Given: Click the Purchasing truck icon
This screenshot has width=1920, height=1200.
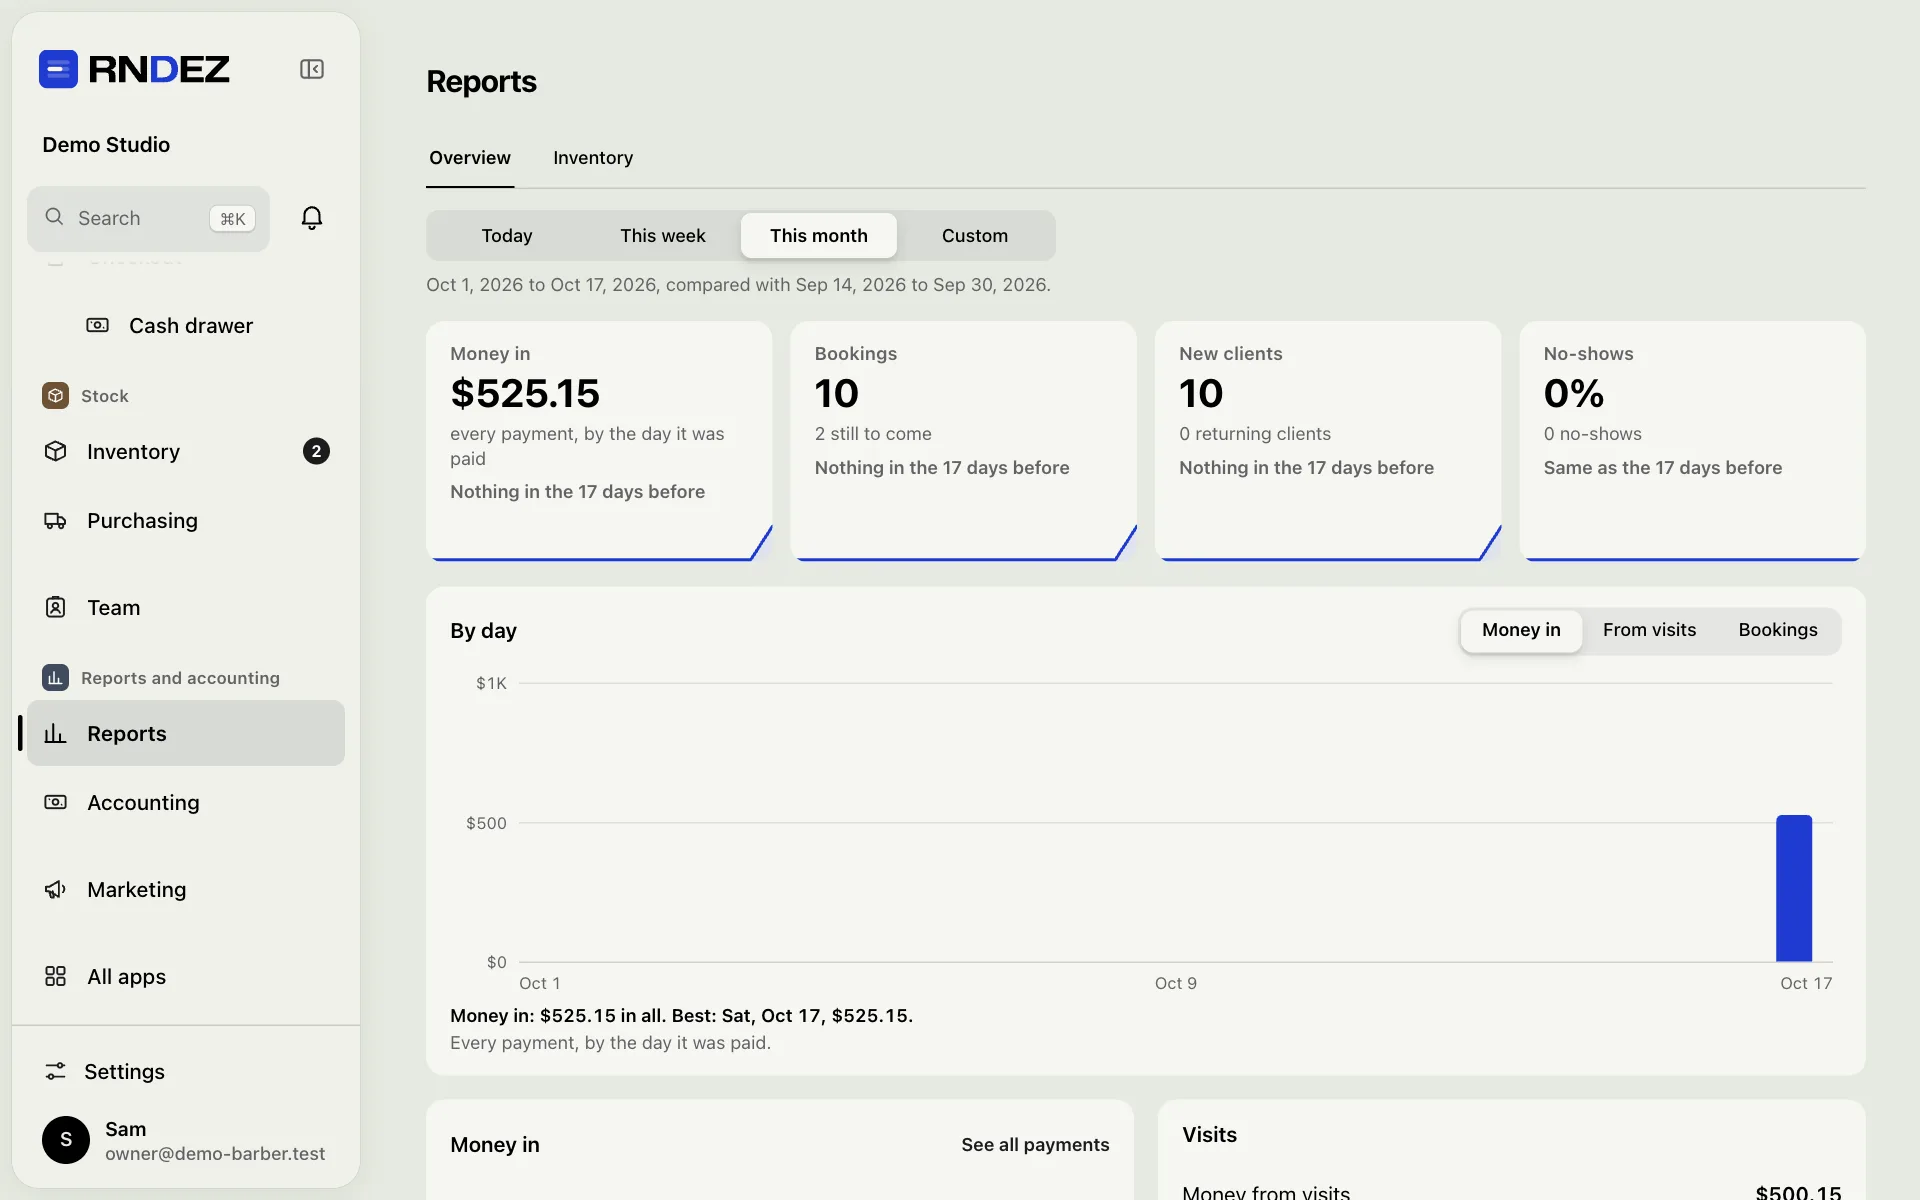Looking at the screenshot, I should (x=56, y=520).
